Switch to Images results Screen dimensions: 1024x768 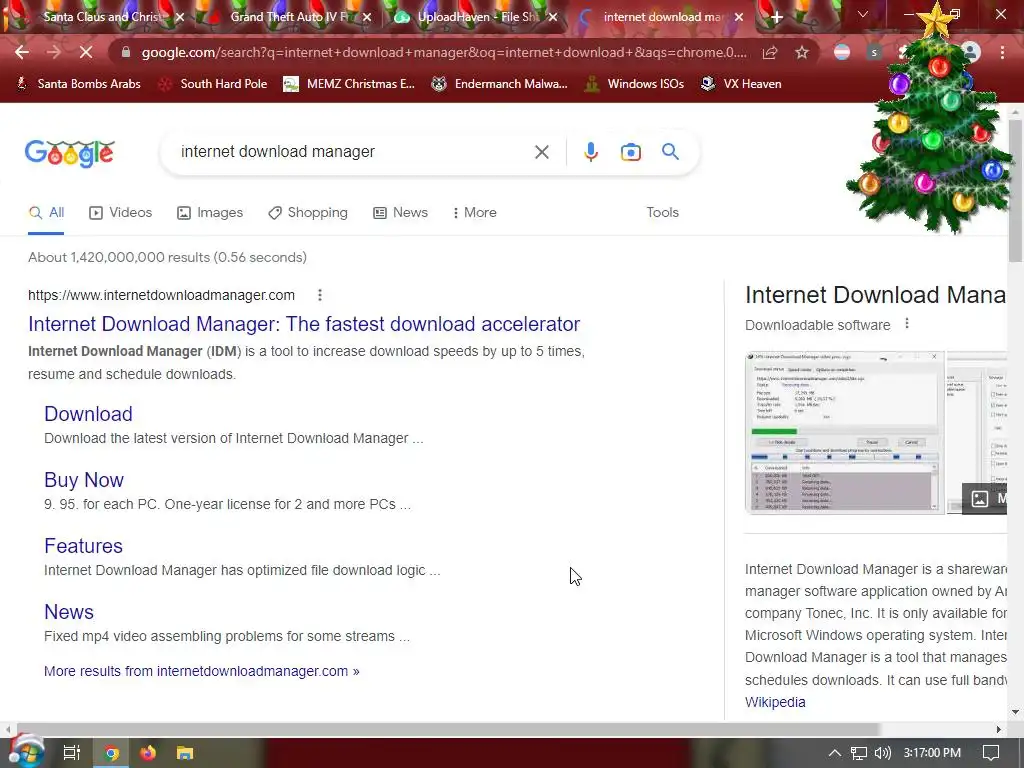click(210, 213)
